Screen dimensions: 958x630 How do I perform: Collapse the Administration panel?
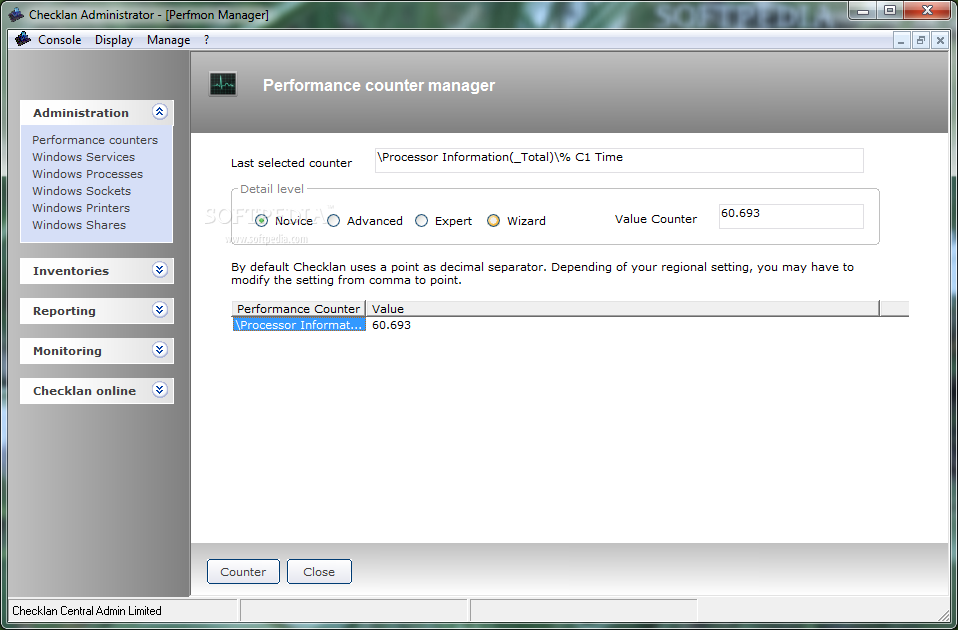point(159,112)
